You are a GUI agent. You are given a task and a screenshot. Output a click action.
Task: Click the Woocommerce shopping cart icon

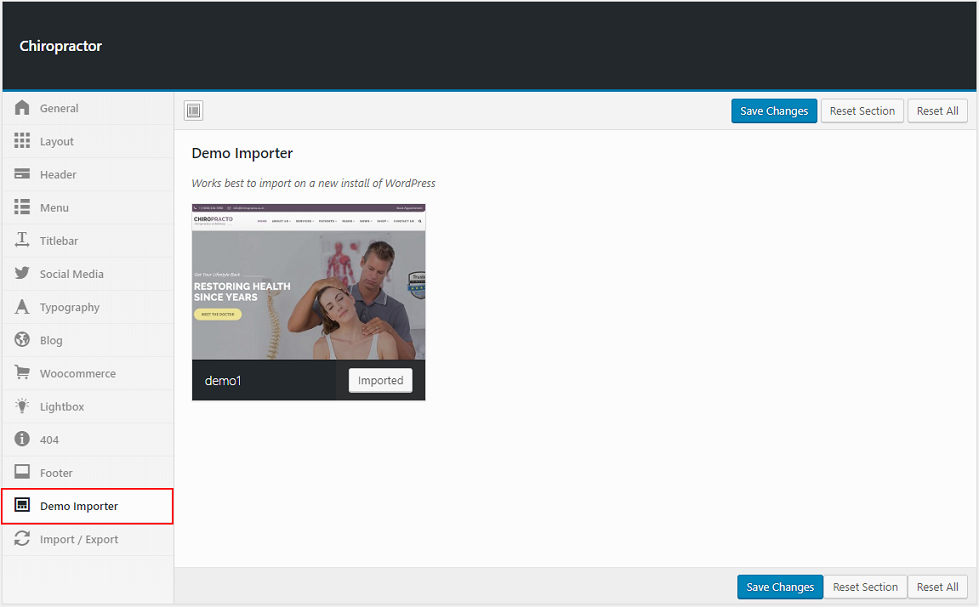tap(22, 373)
